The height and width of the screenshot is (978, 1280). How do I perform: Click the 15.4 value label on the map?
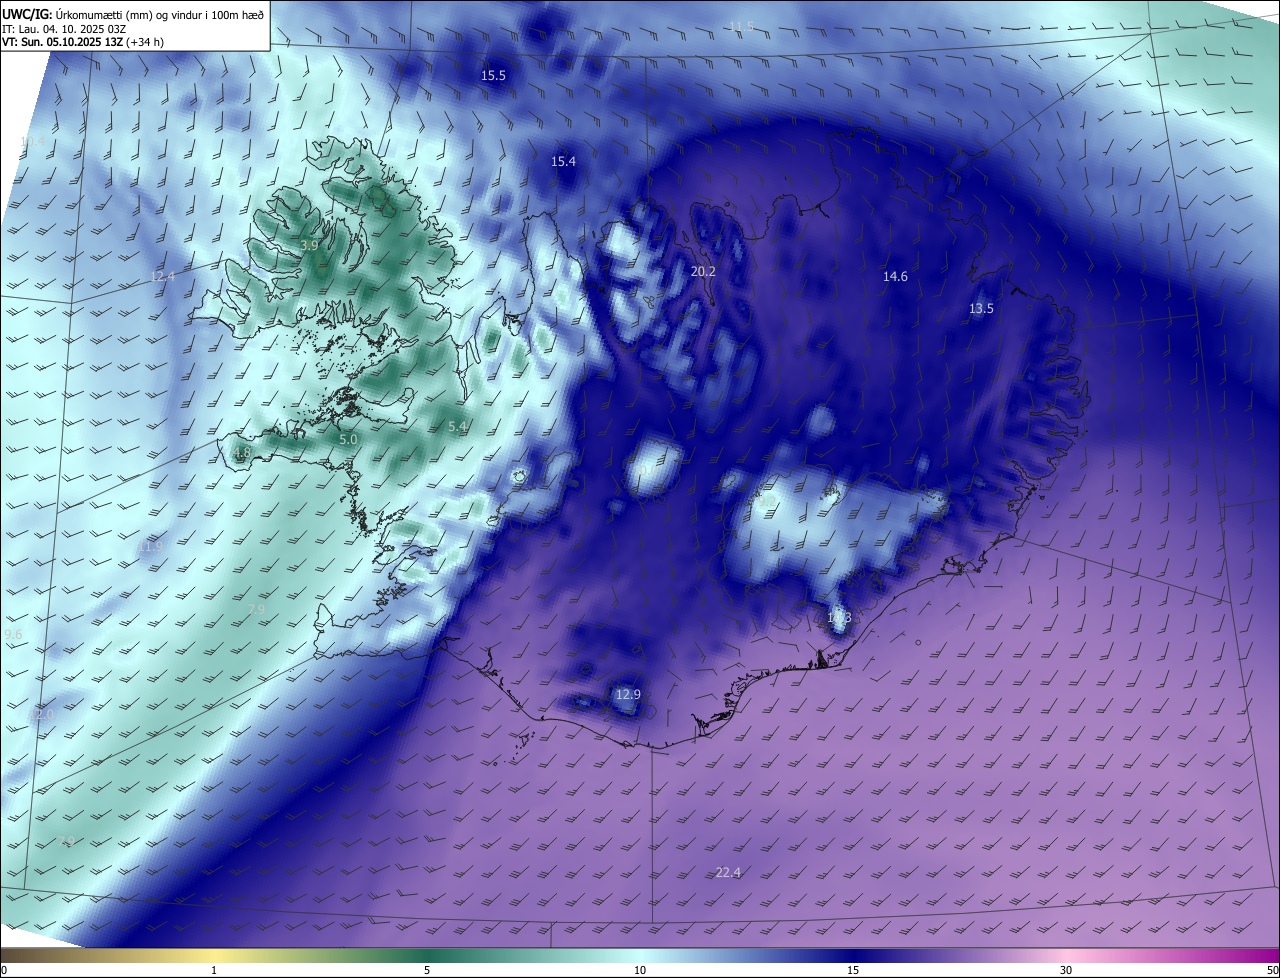(x=563, y=161)
